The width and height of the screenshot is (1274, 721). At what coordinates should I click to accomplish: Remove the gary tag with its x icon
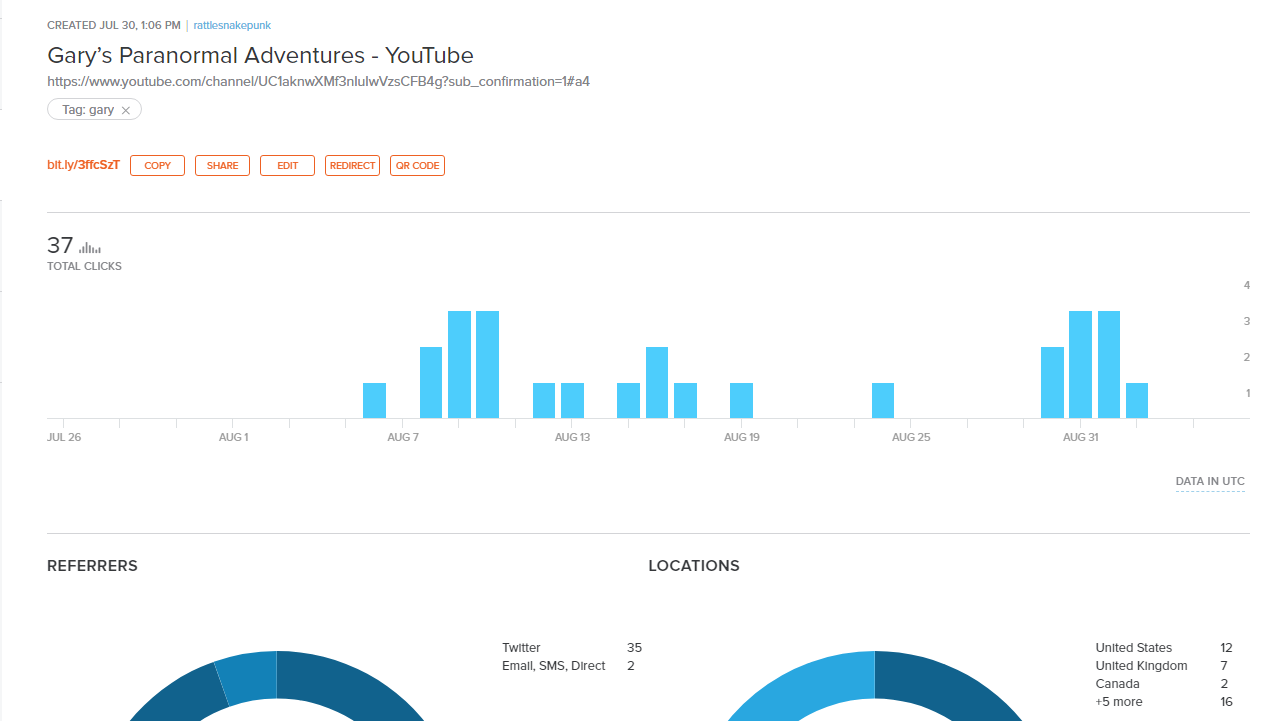tap(126, 111)
